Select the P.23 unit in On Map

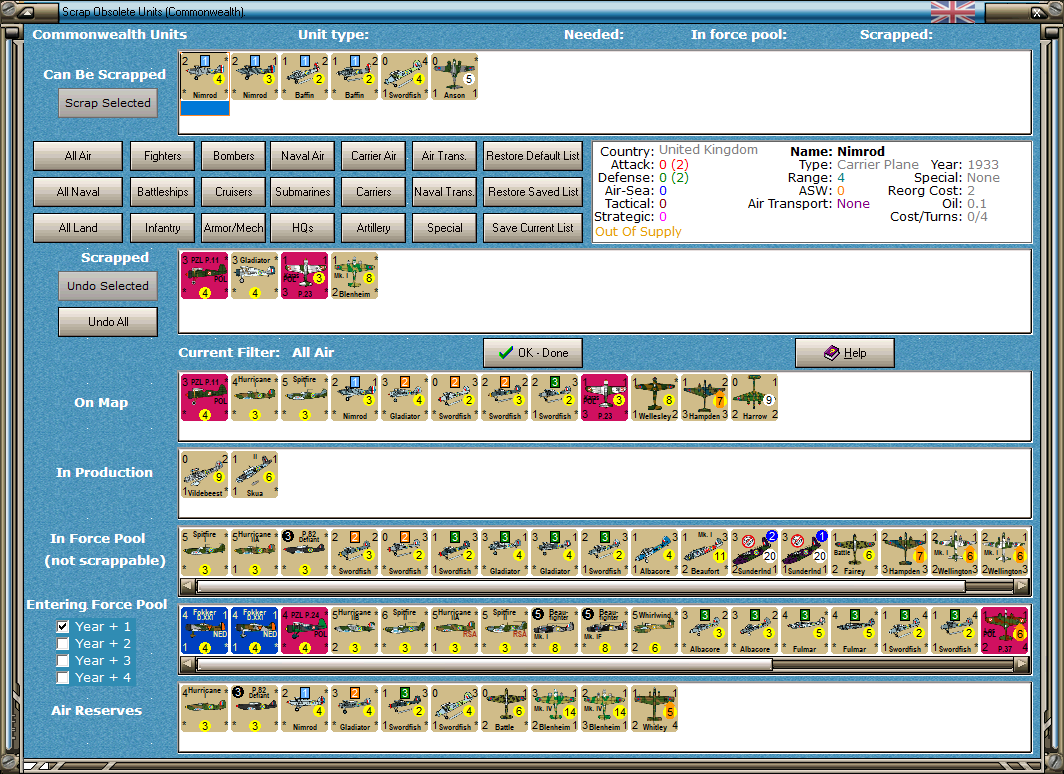click(x=605, y=398)
